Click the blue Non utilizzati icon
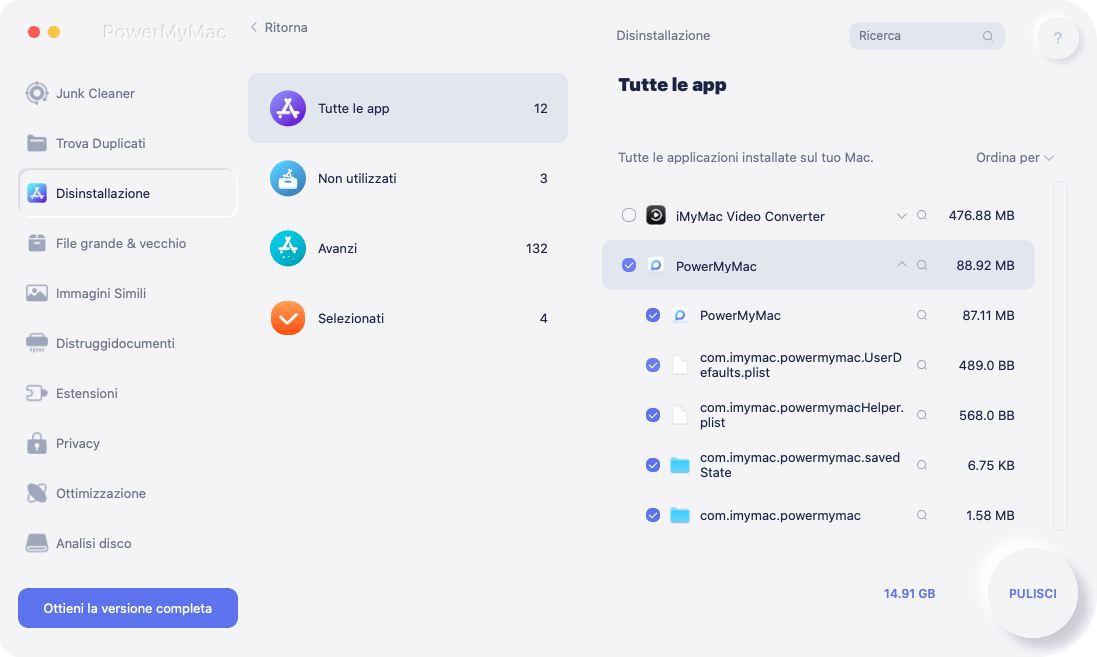Viewport: 1097px width, 657px height. pos(288,178)
